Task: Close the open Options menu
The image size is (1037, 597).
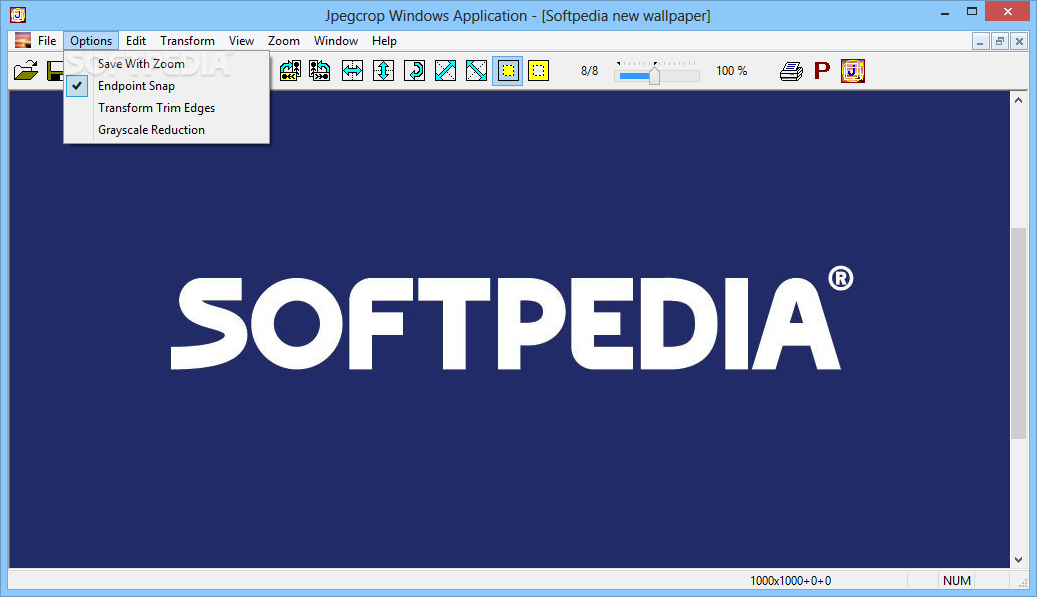Action: (91, 41)
